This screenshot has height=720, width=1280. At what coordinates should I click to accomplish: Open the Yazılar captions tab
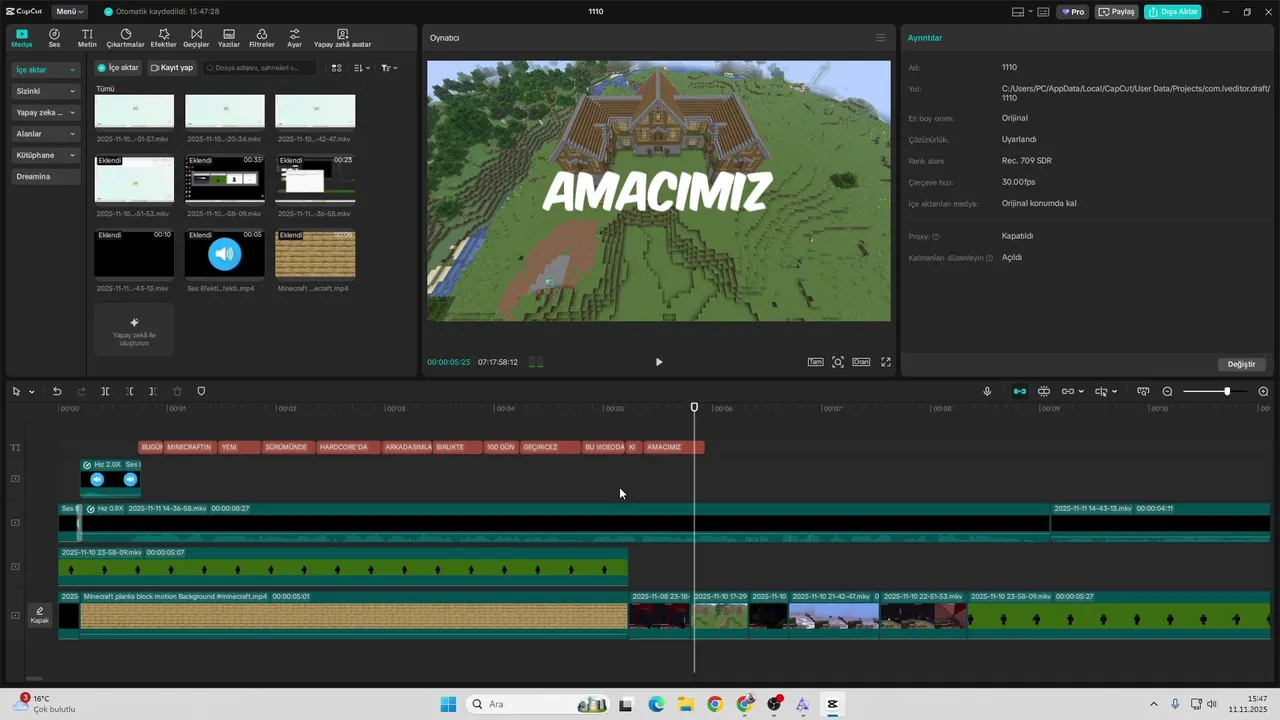coord(229,38)
